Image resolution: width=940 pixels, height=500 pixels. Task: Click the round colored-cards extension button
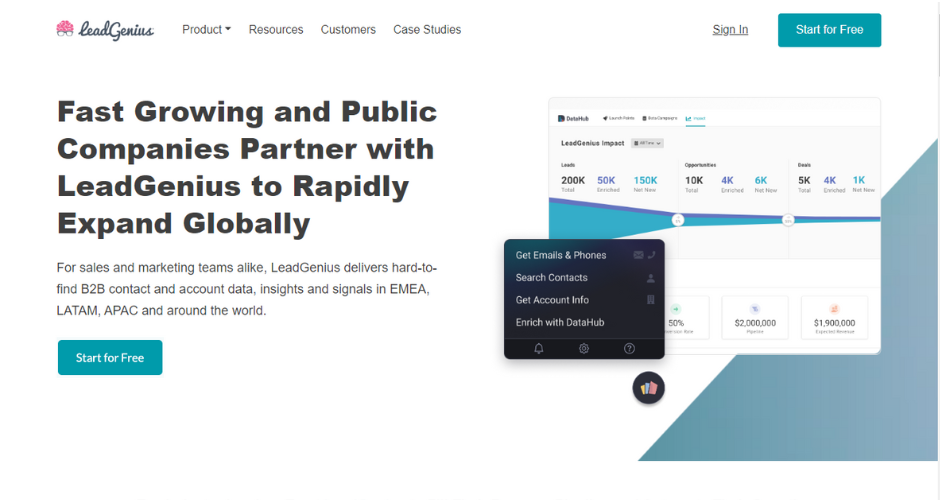pyautogui.click(x=649, y=388)
